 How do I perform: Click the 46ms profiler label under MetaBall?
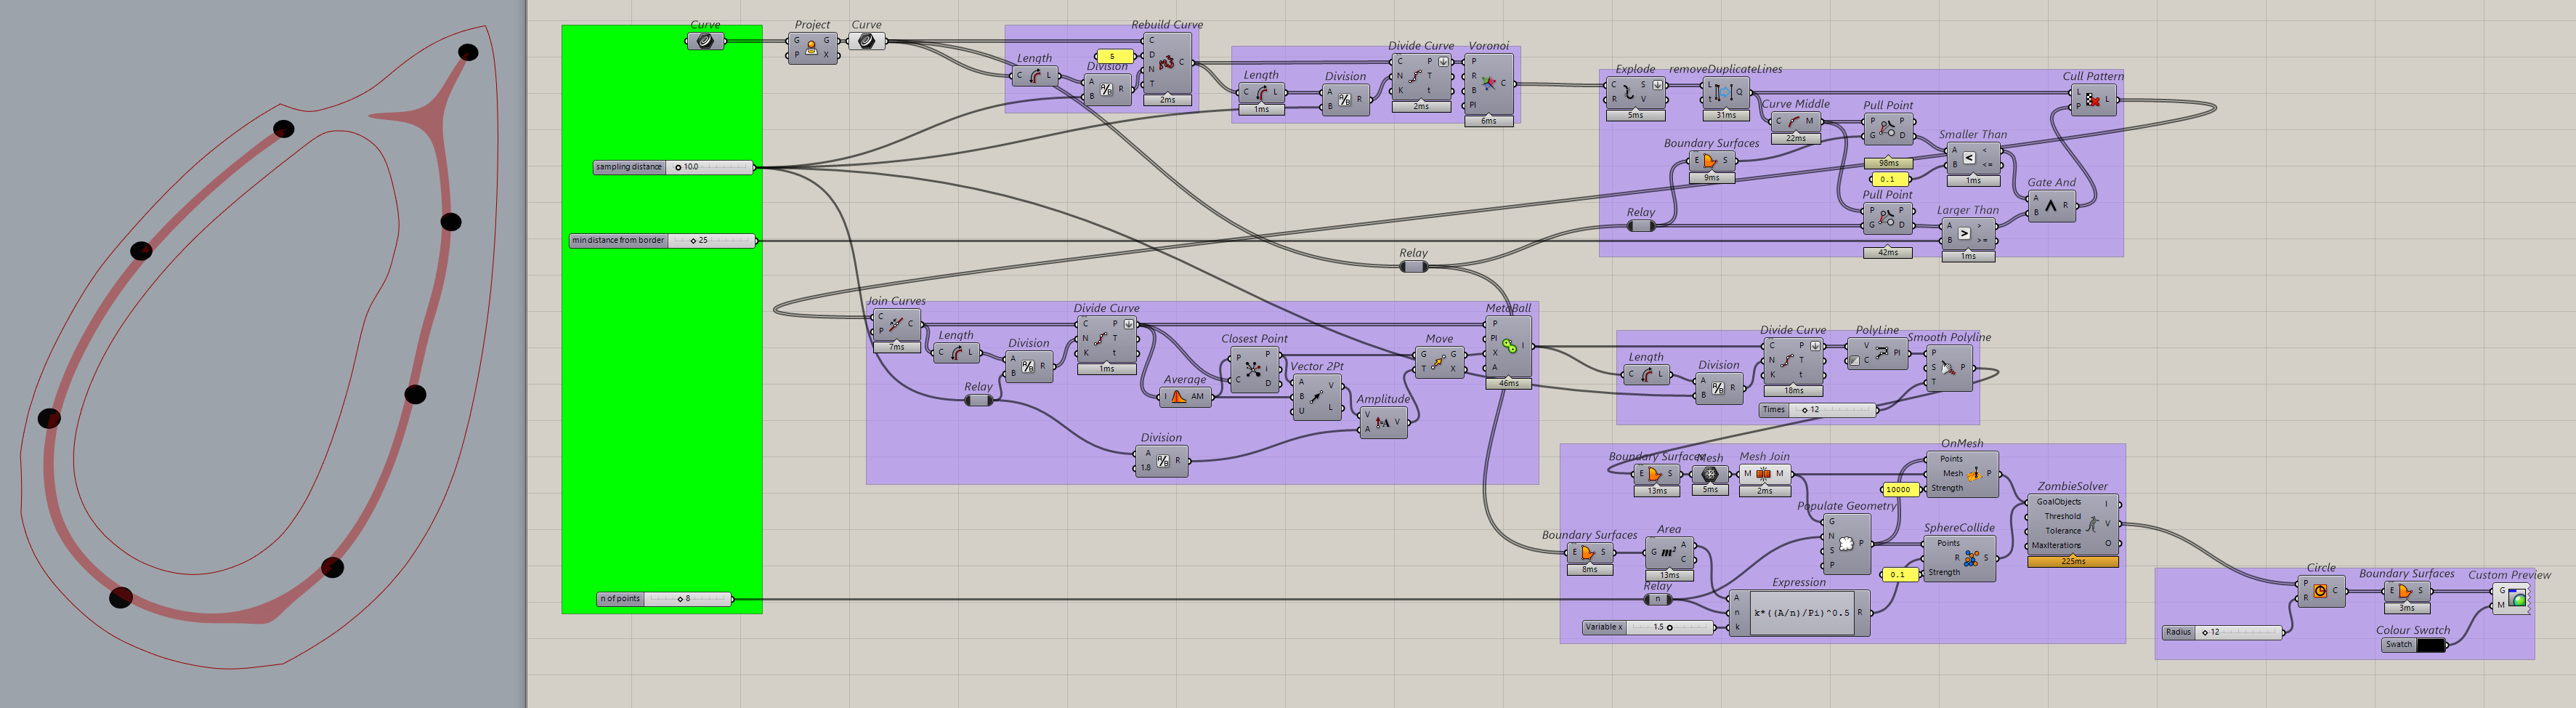pos(1508,383)
